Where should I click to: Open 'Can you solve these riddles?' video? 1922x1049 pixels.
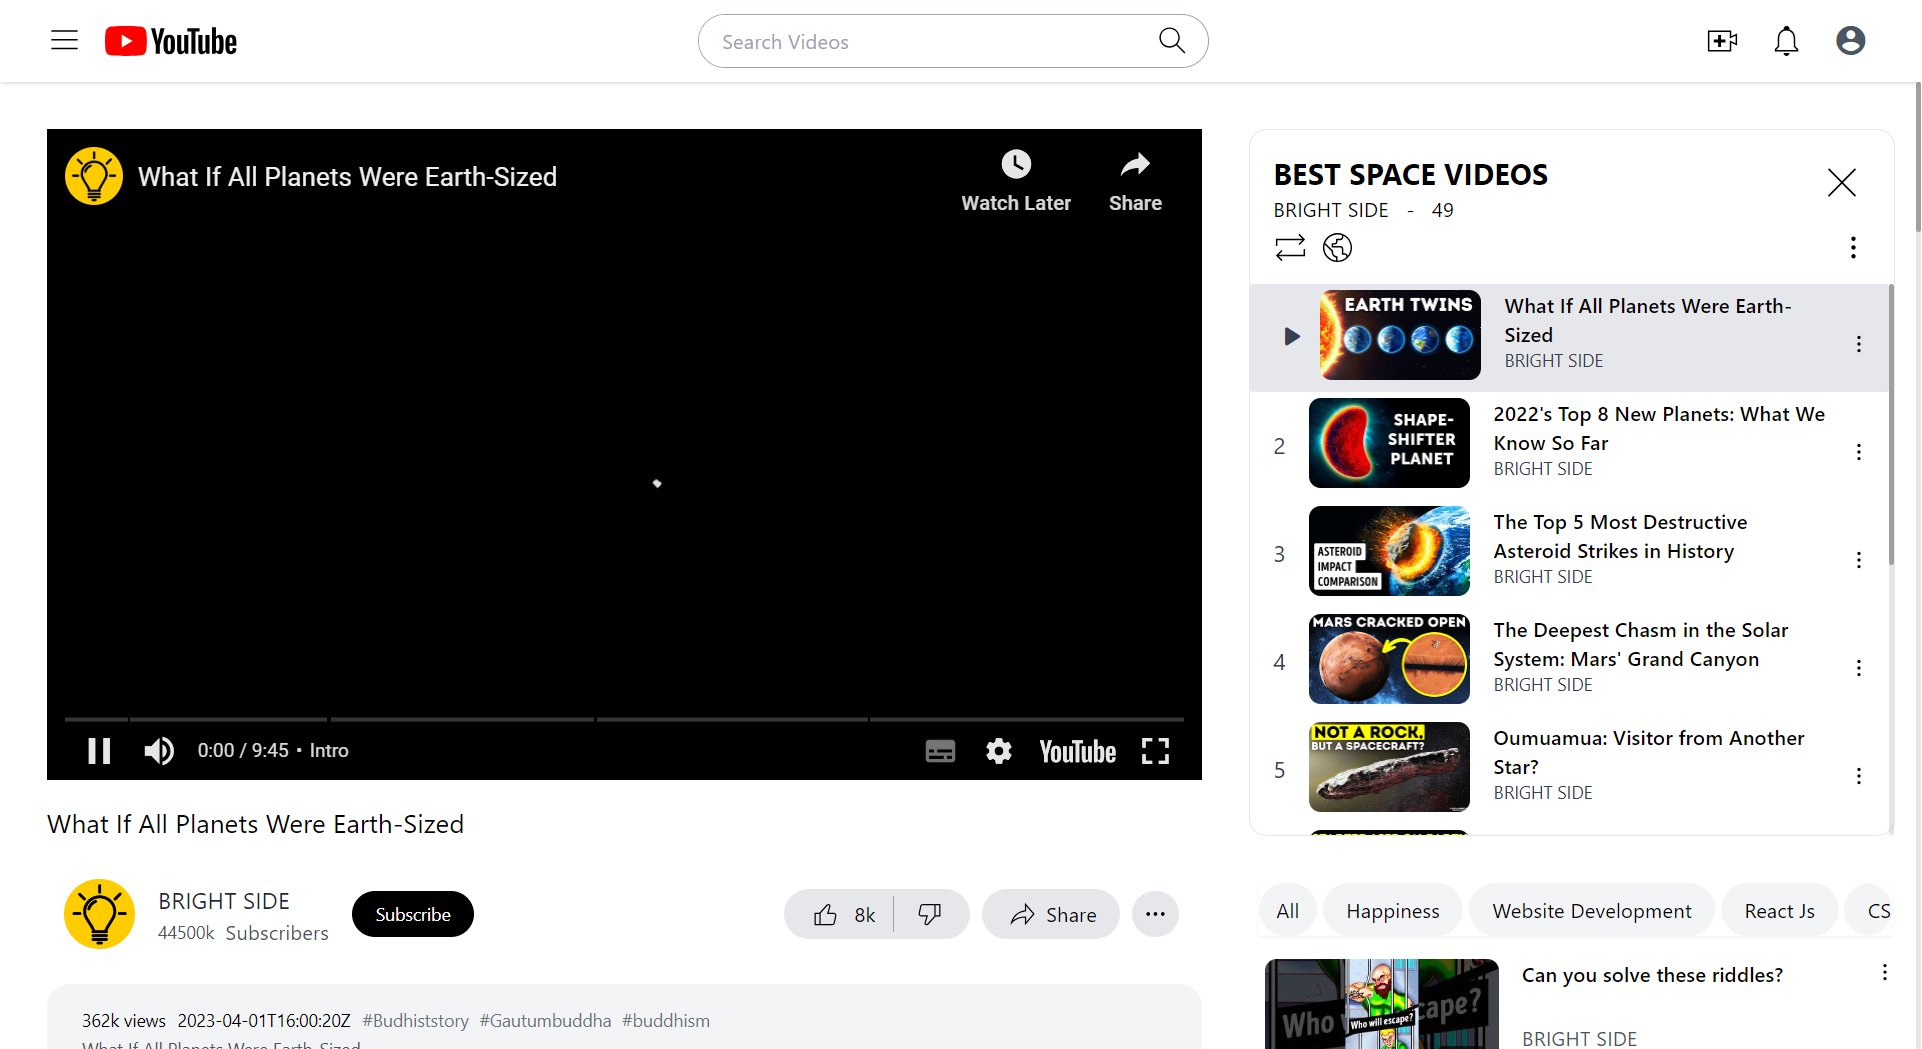[x=1652, y=975]
